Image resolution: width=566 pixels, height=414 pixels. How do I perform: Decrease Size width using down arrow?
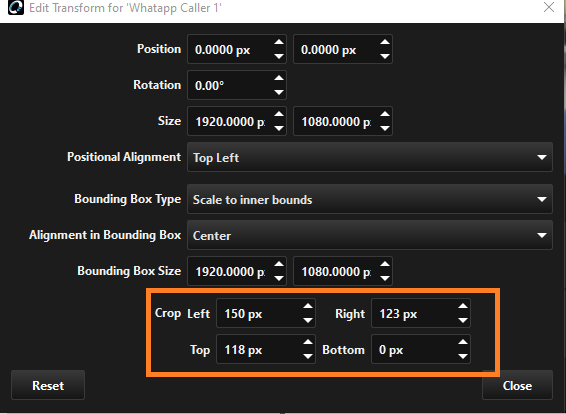pos(278,128)
